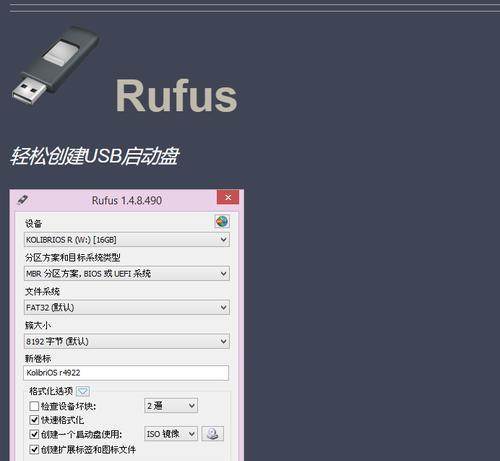Open the ISO image boot type dropdown
500x461 pixels.
171,434
